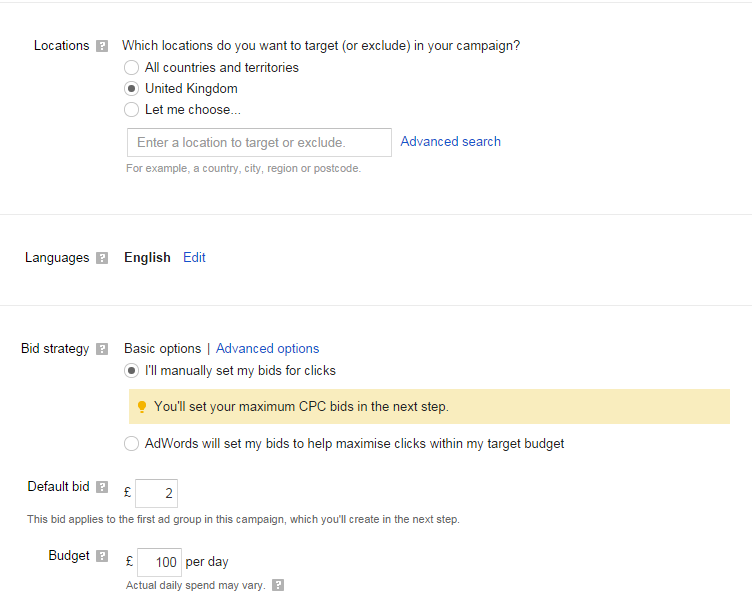
Task: Open the Languages help icon
Action: point(102,258)
